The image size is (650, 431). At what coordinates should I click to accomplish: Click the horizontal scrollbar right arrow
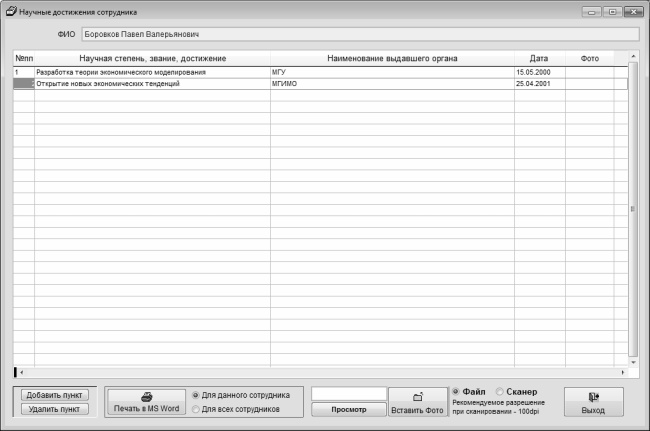[x=622, y=372]
